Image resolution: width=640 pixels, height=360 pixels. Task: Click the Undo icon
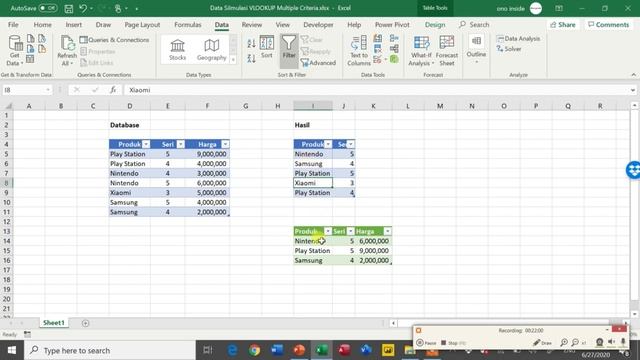pos(83,8)
